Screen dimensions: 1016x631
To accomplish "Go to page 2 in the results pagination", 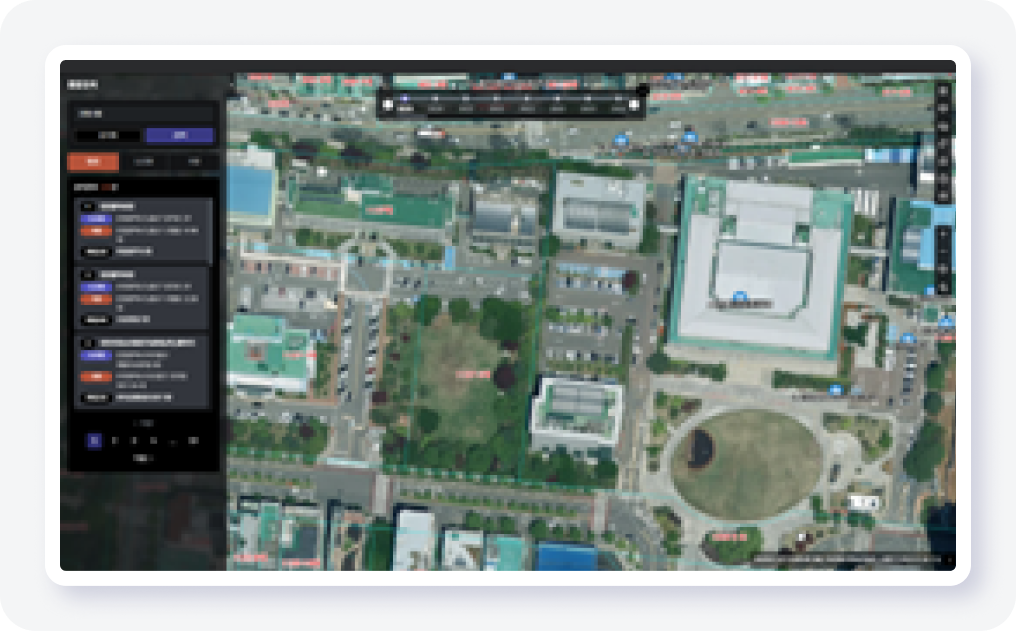I will pyautogui.click(x=116, y=440).
